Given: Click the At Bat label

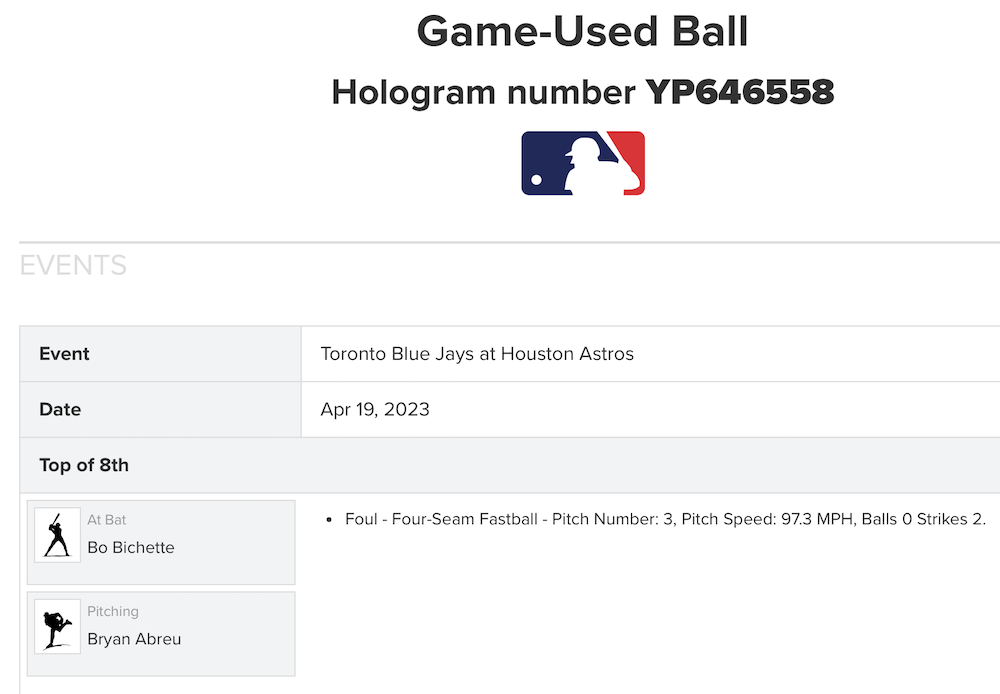Looking at the screenshot, I should click(107, 520).
